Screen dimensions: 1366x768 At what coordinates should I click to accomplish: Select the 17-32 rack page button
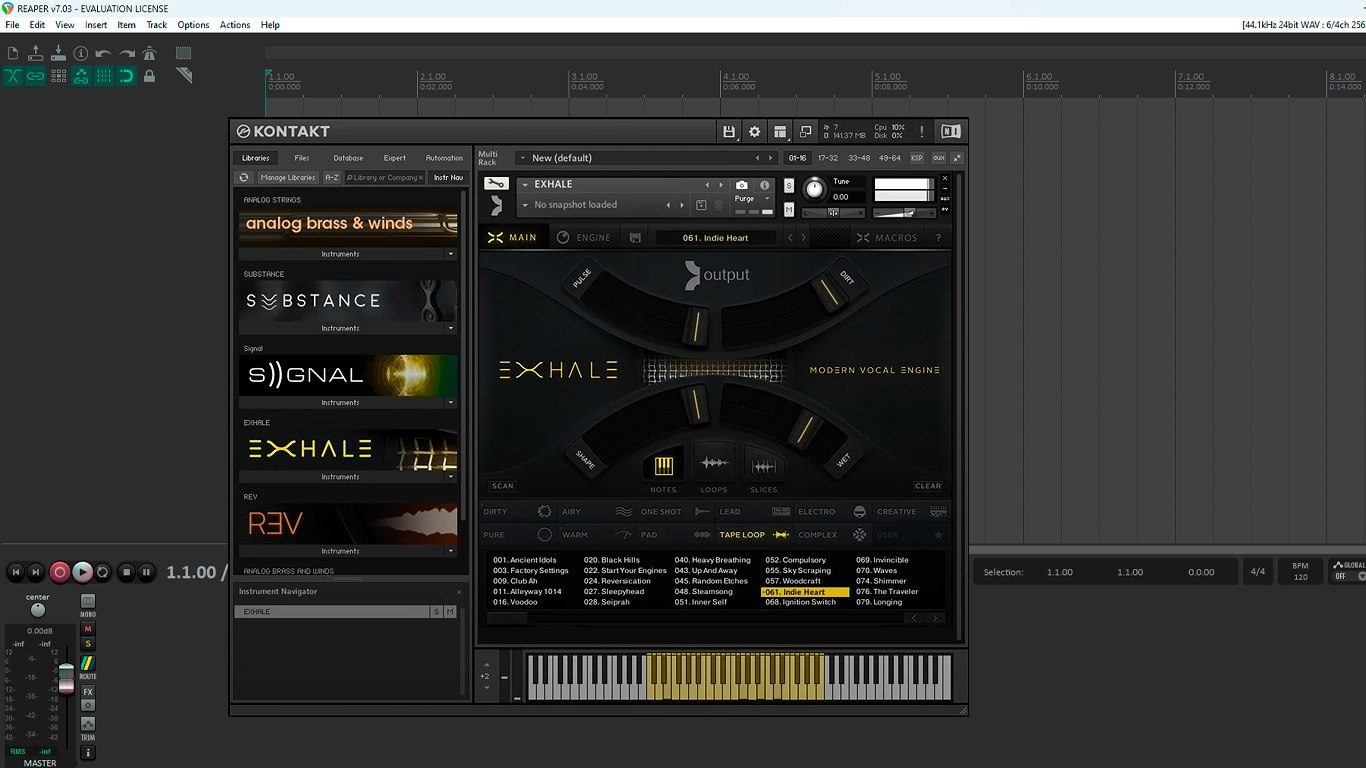point(828,158)
